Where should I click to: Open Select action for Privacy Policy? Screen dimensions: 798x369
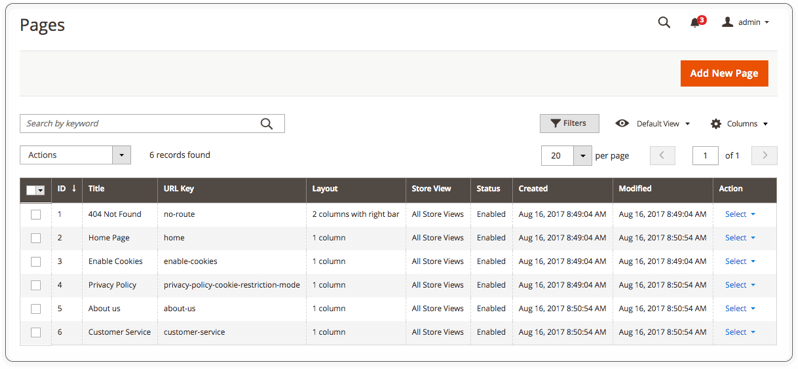click(740, 285)
